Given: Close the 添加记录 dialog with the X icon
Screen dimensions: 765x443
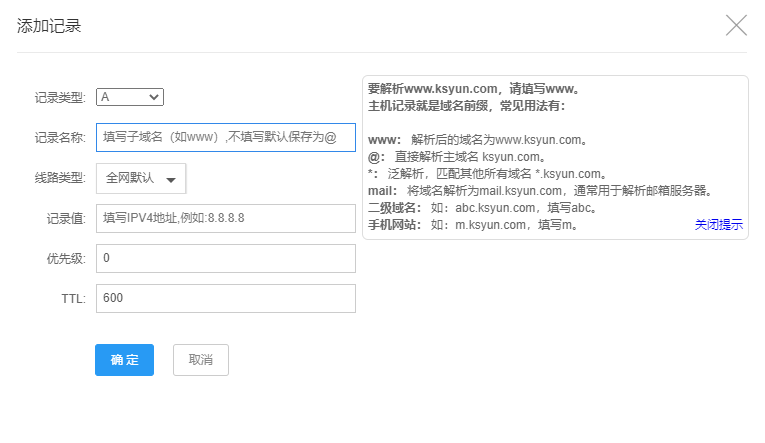Looking at the screenshot, I should point(736,25).
